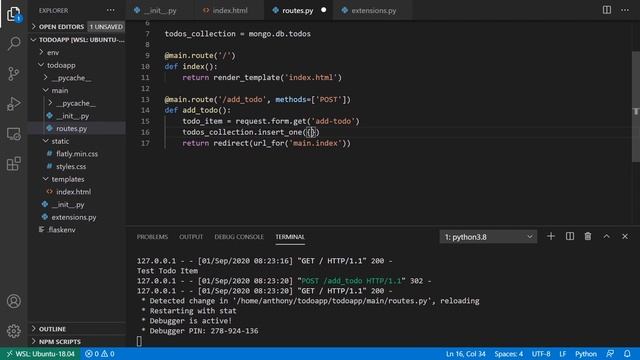Screen dimensions: 640x360
Task: Expand the OUTLINE section
Action: (x=77, y=329)
